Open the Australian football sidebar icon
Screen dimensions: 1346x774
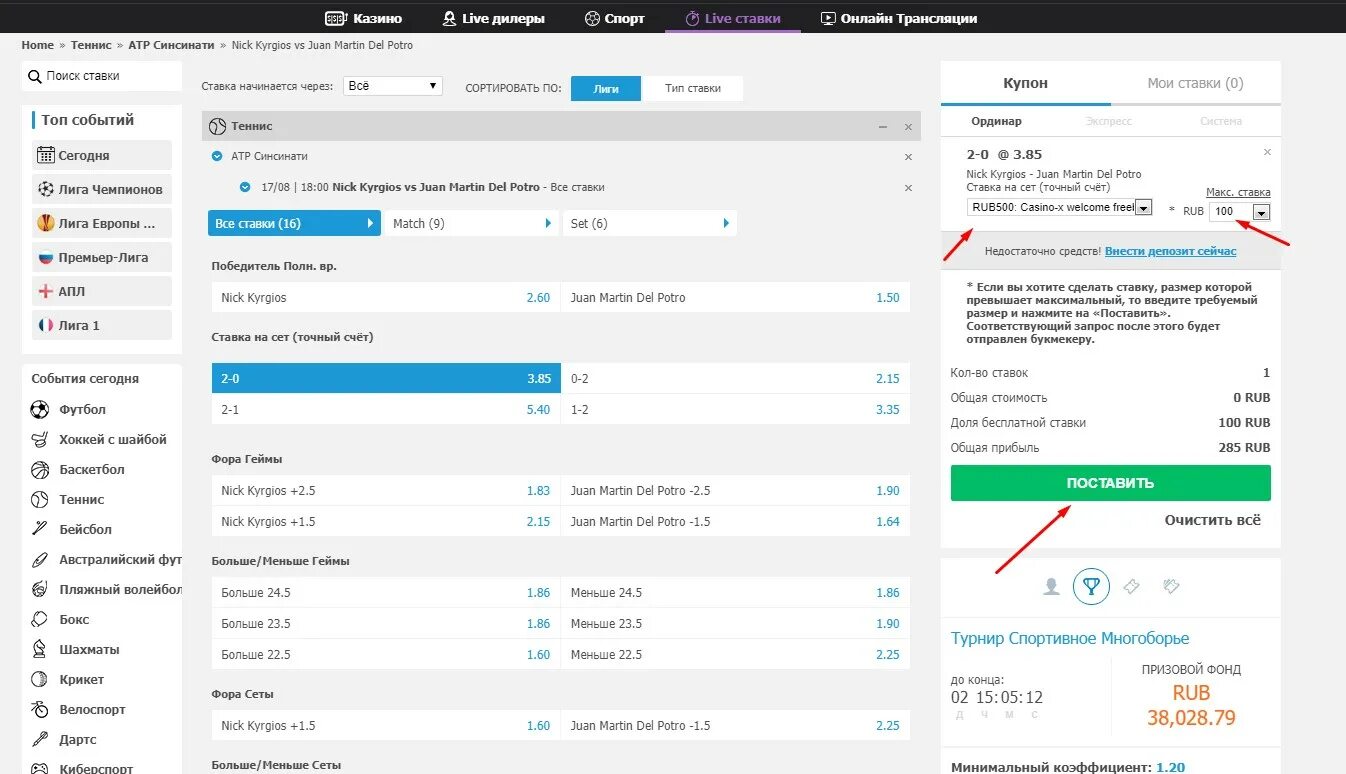coord(40,559)
